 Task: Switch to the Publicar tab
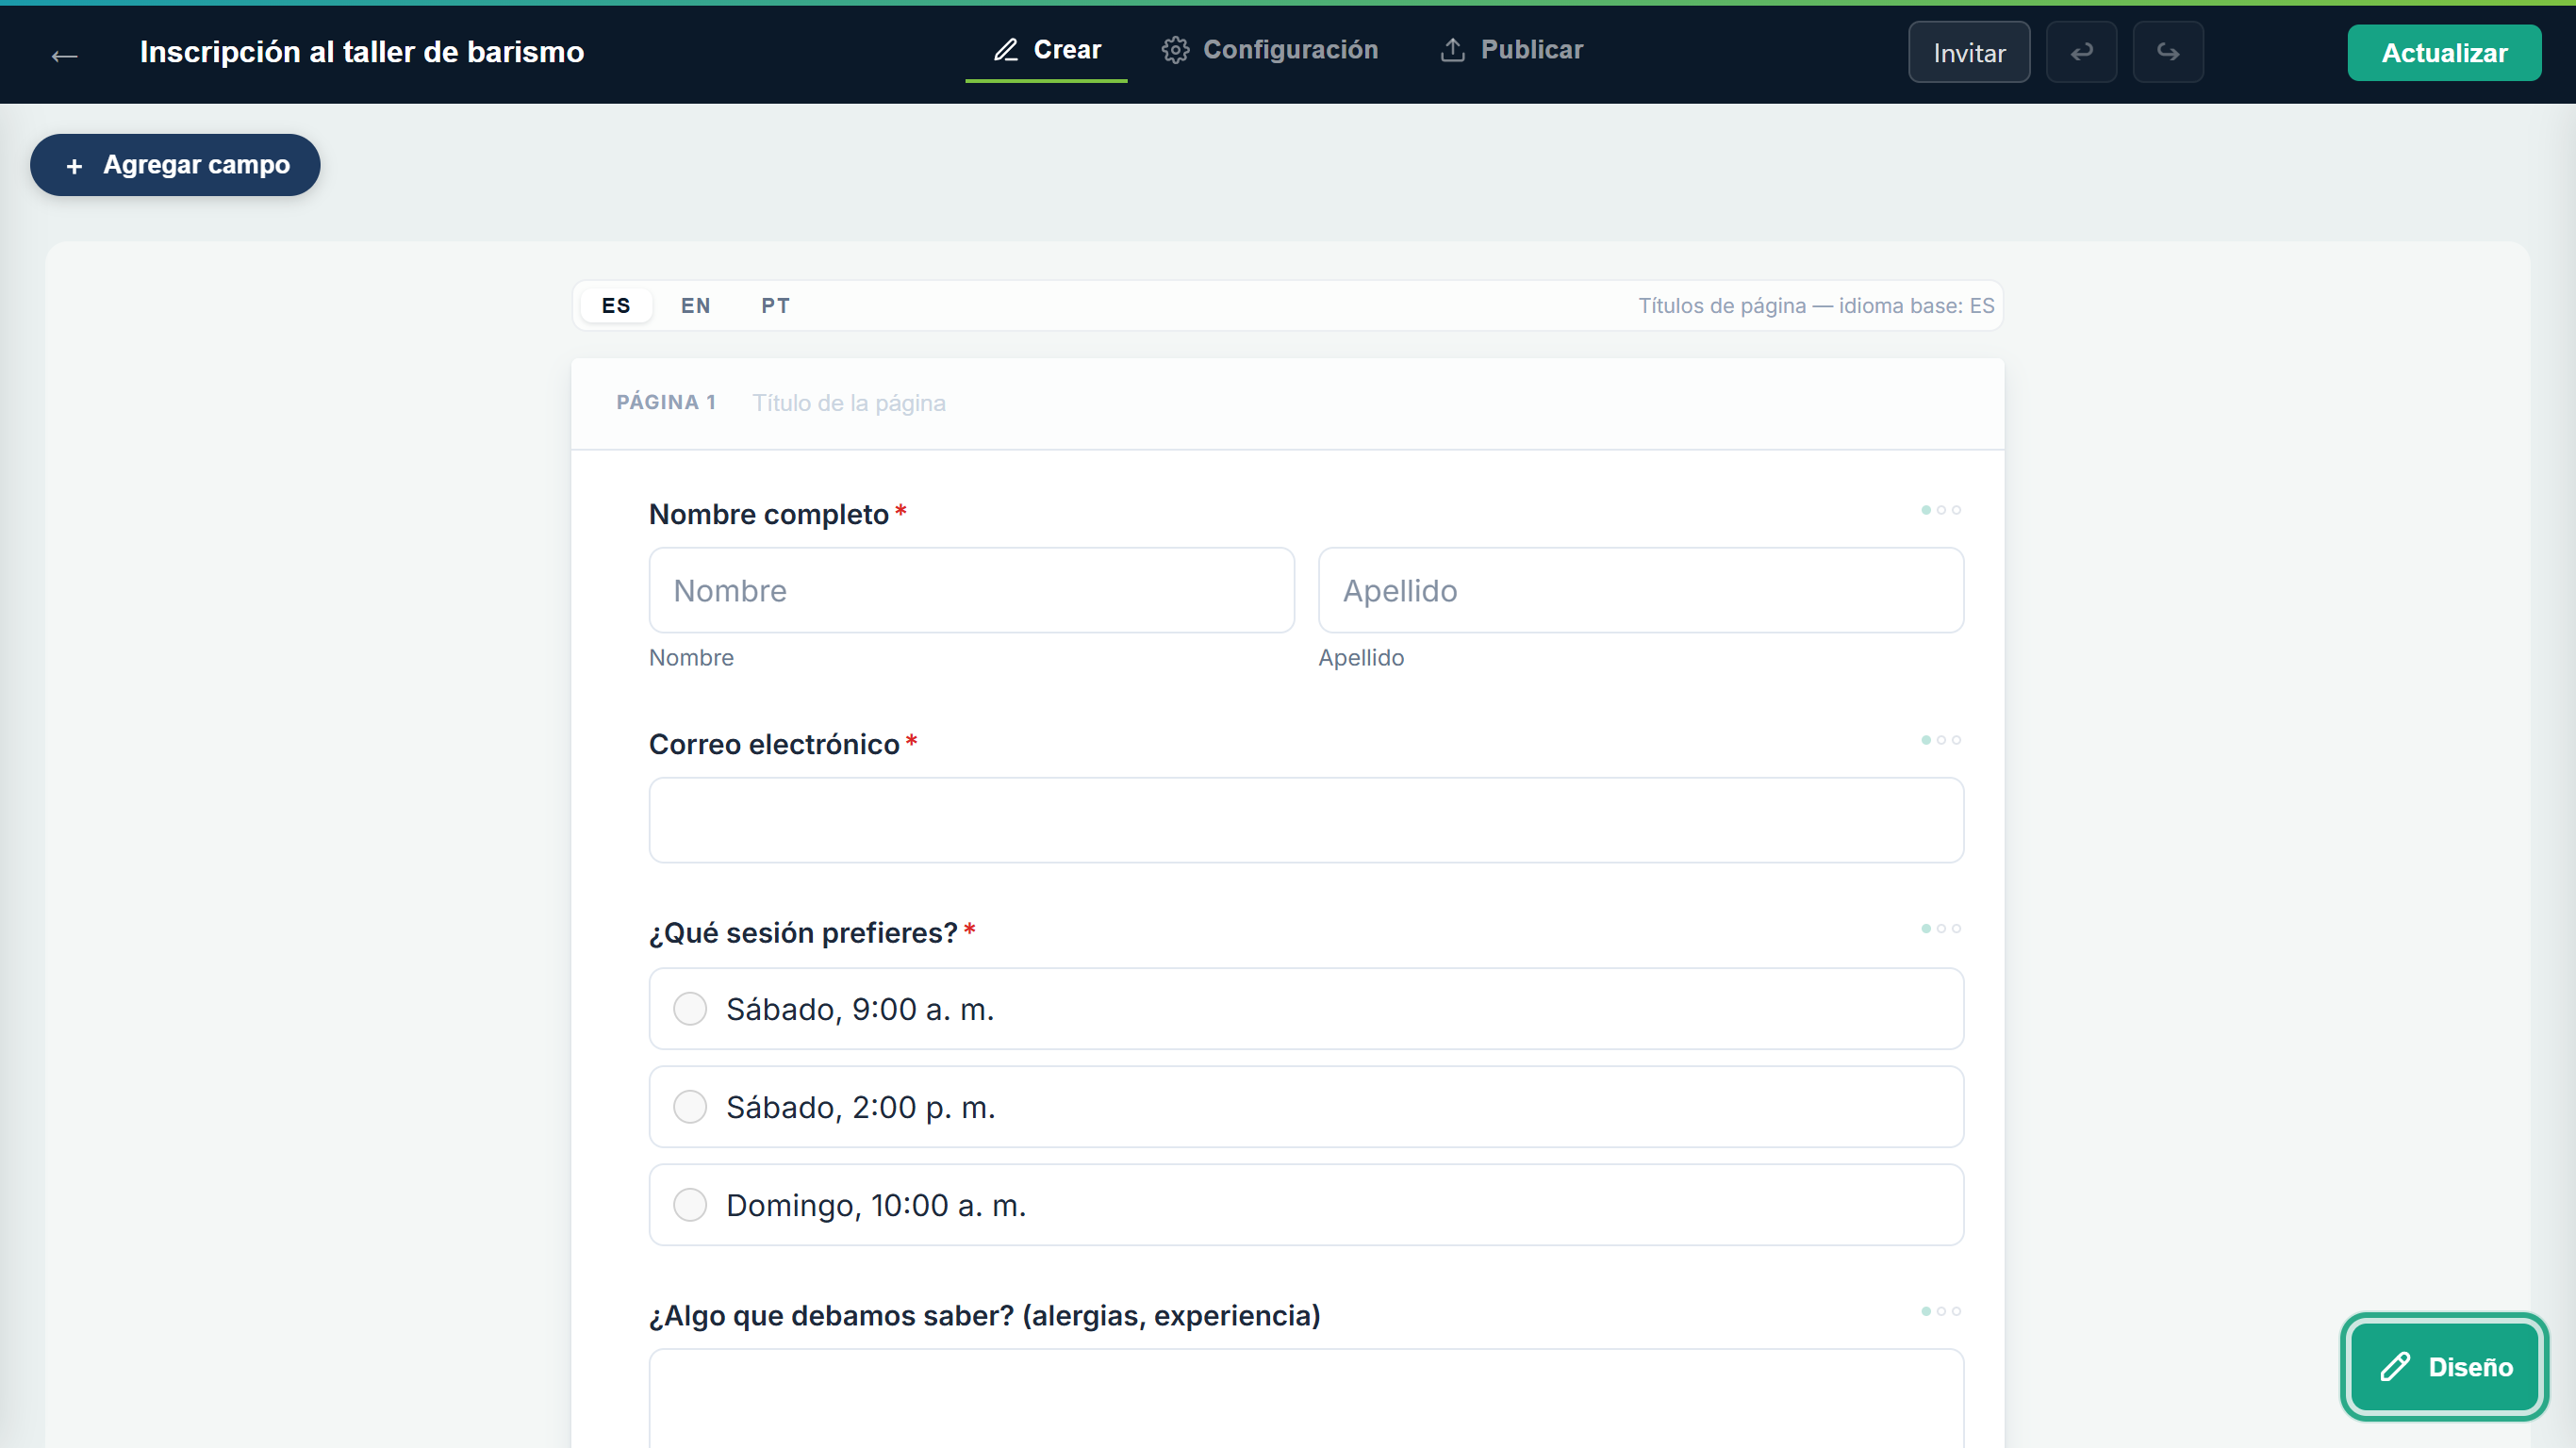click(1511, 50)
